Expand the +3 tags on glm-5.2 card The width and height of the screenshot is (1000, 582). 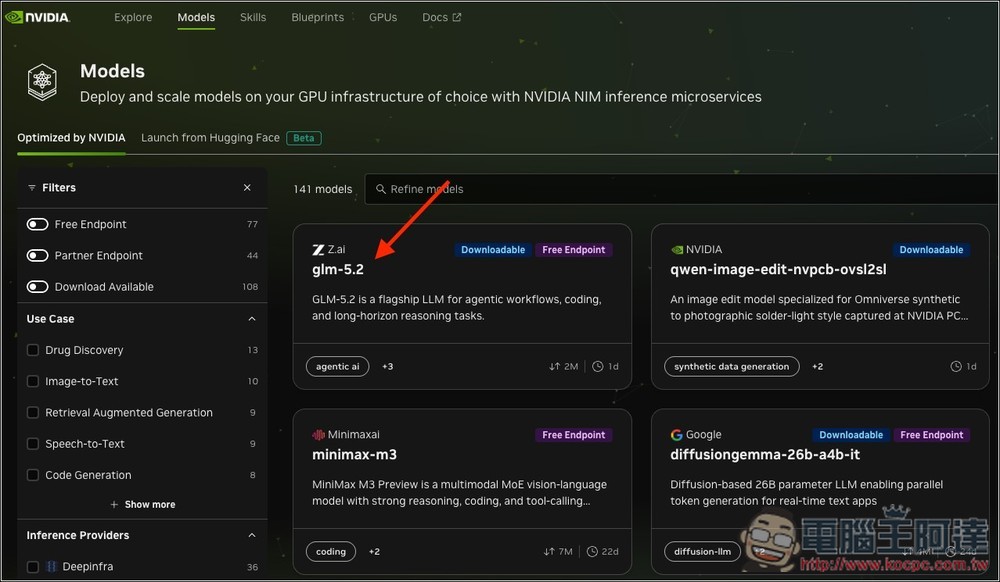(387, 367)
